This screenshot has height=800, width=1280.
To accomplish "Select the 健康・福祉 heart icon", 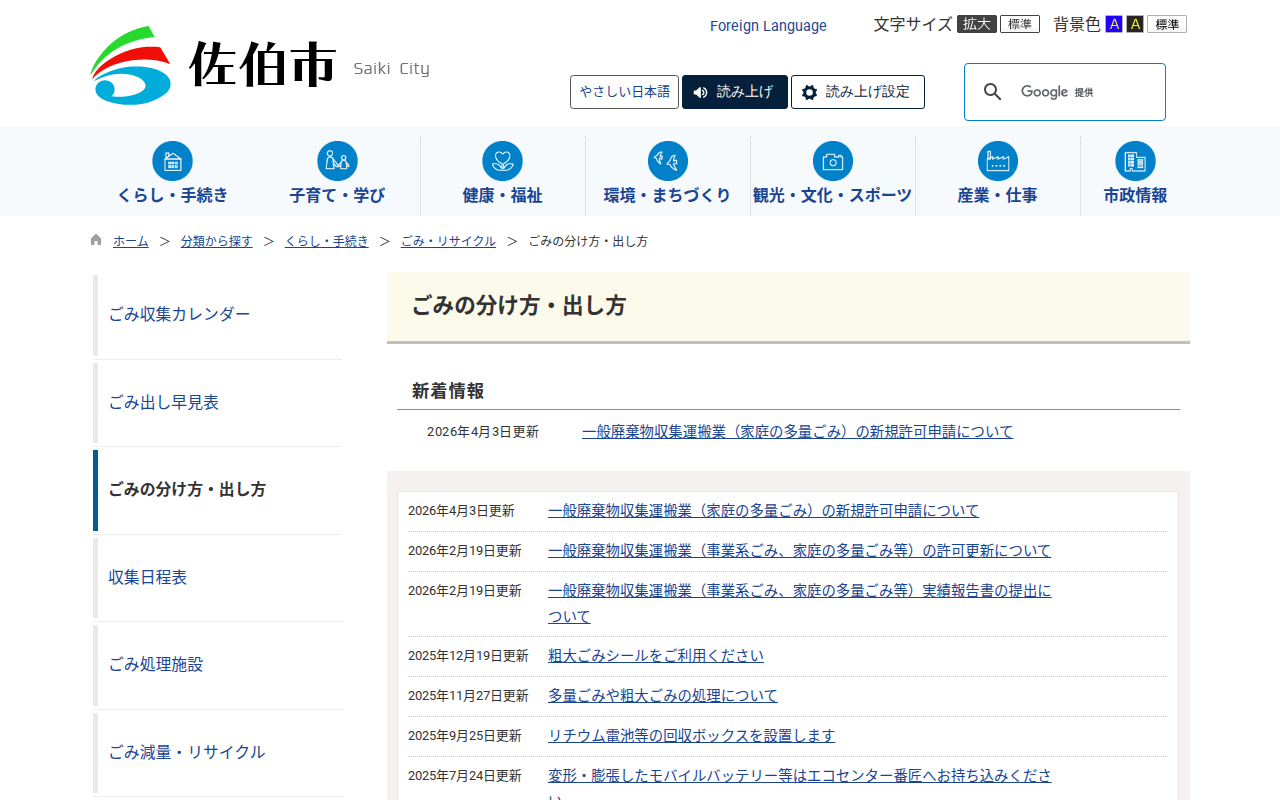I will (x=502, y=161).
